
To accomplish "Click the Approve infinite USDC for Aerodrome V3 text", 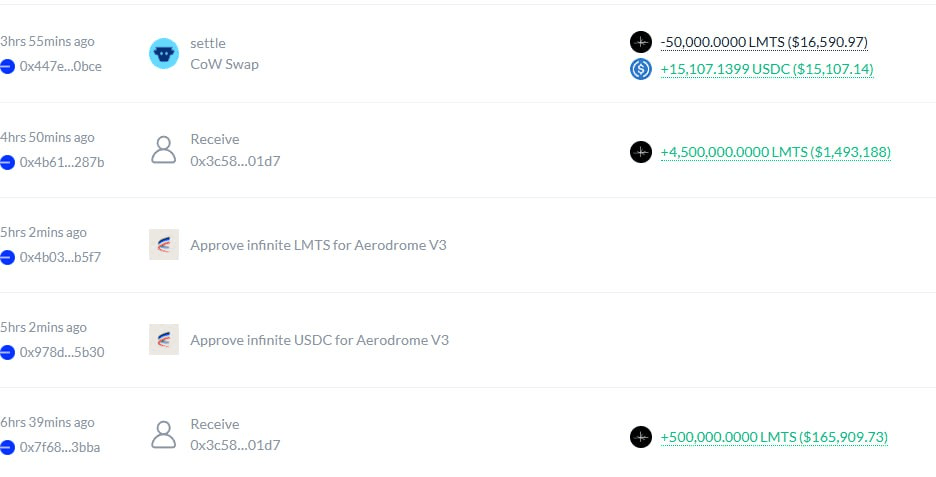I will [319, 340].
